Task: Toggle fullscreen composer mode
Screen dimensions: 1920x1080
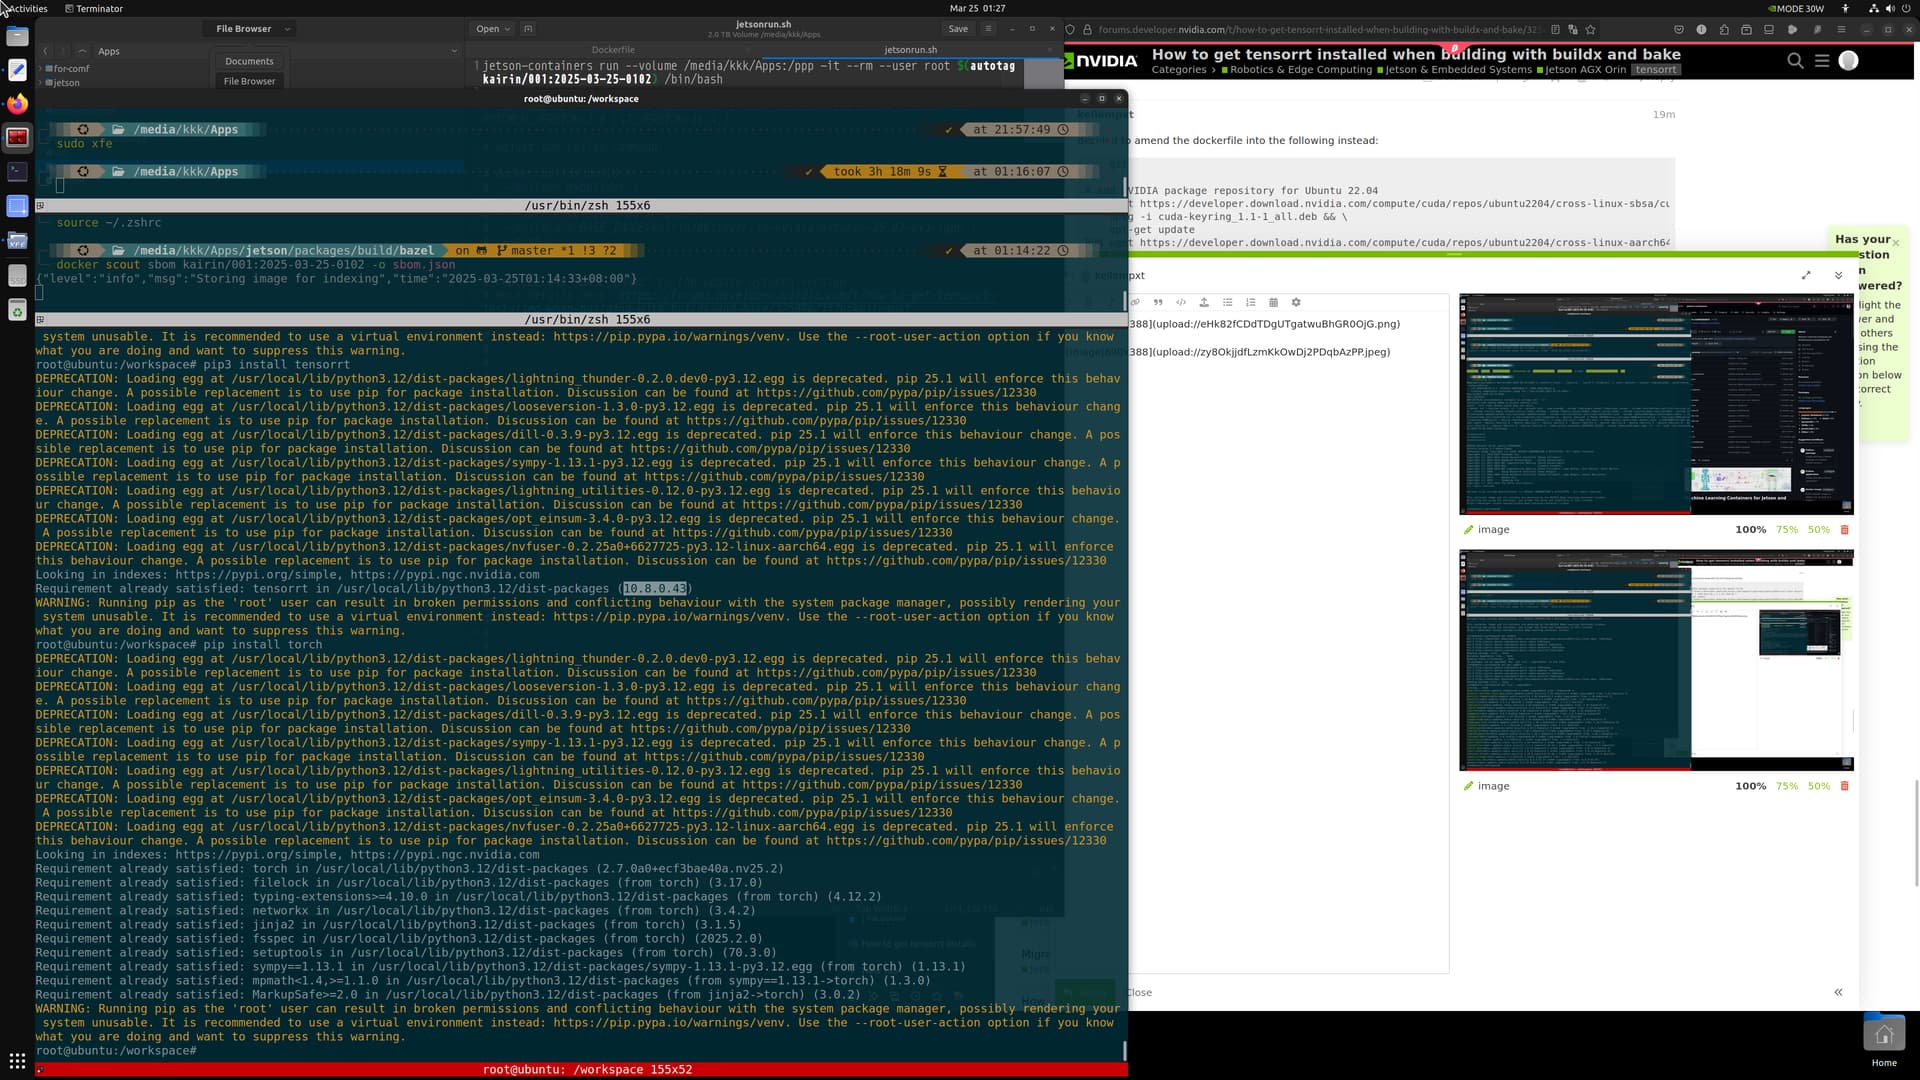Action: 1806,275
